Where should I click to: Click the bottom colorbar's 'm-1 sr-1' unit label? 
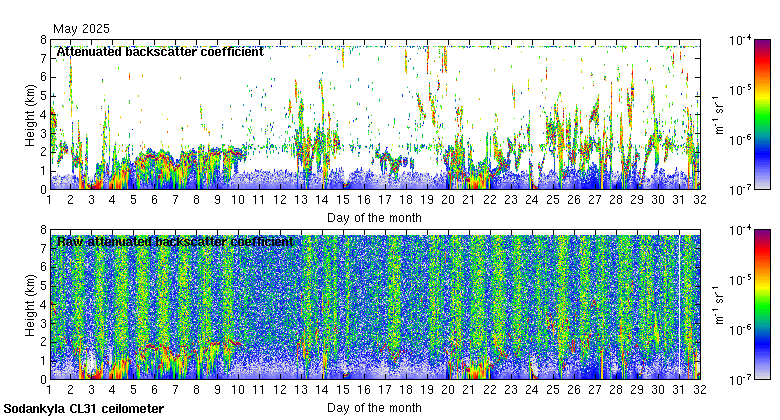(718, 305)
